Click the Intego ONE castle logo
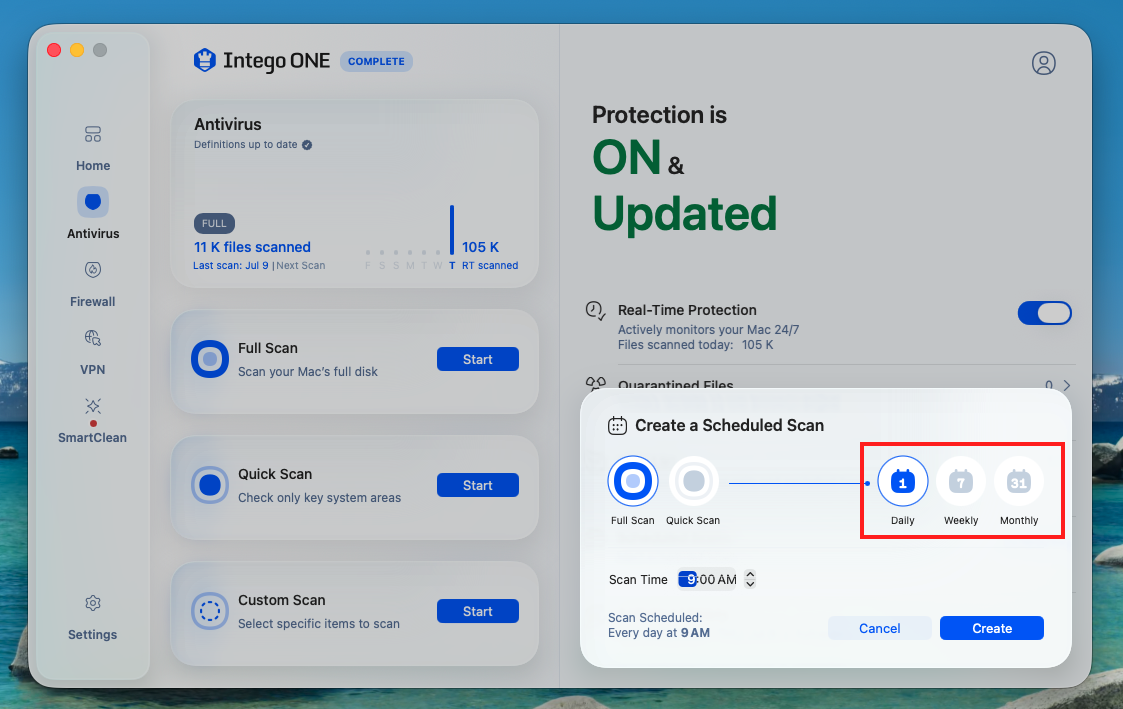The height and width of the screenshot is (709, 1123). 205,60
